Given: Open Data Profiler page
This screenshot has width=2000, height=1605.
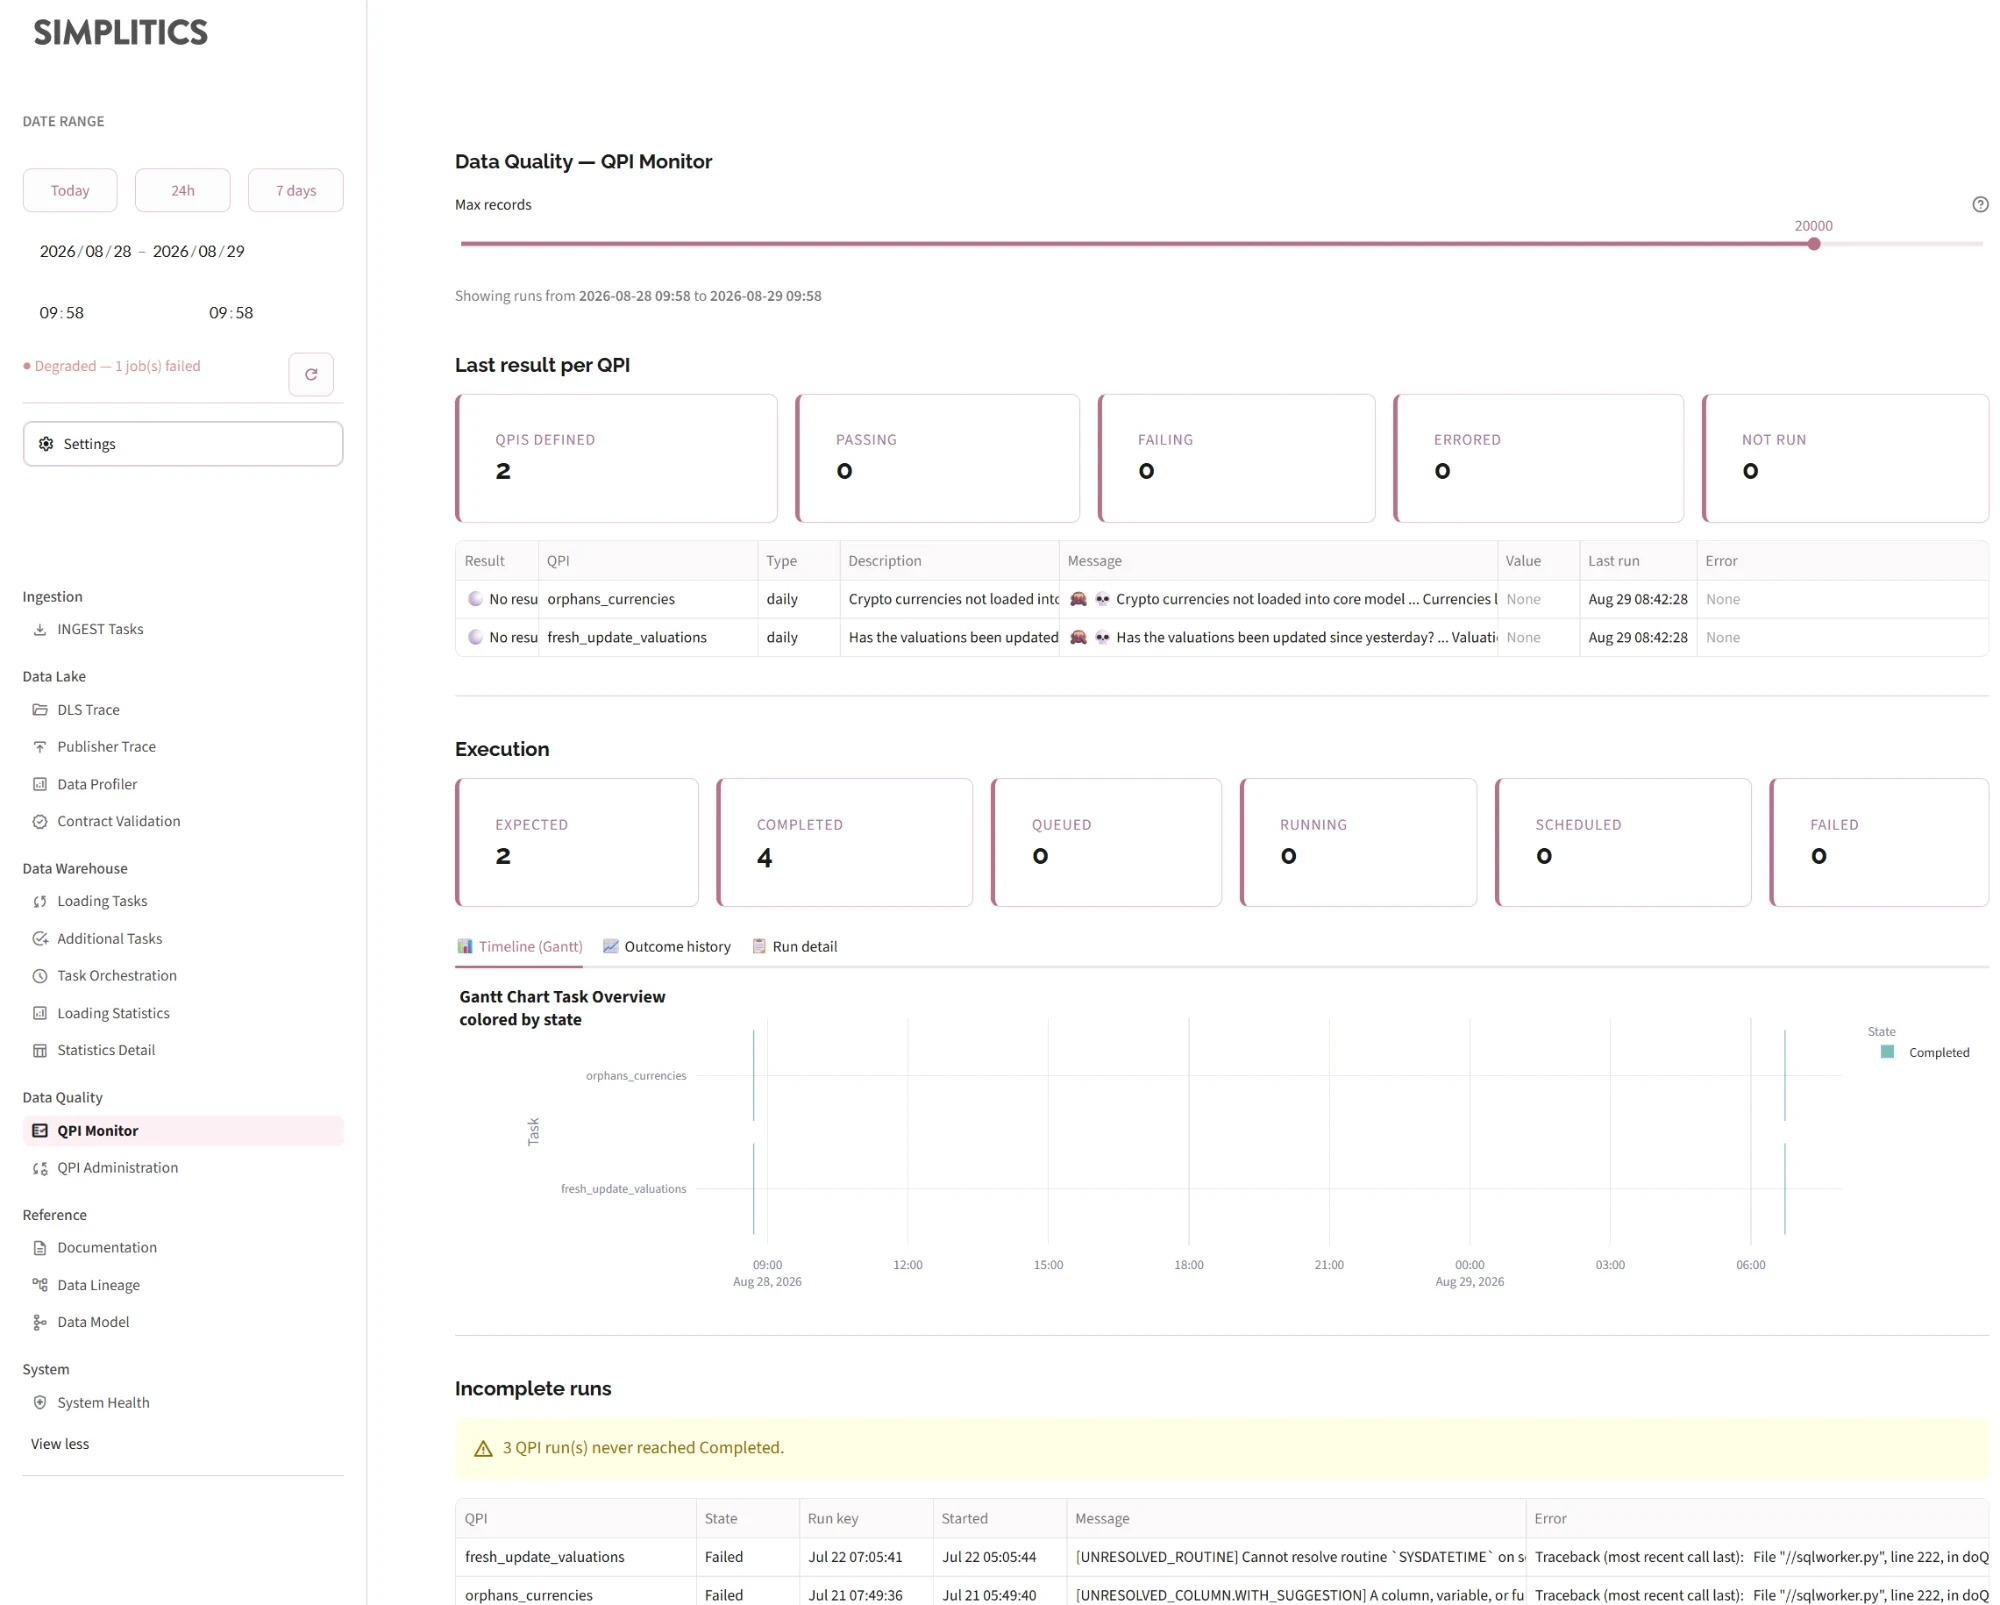Looking at the screenshot, I should pyautogui.click(x=97, y=784).
